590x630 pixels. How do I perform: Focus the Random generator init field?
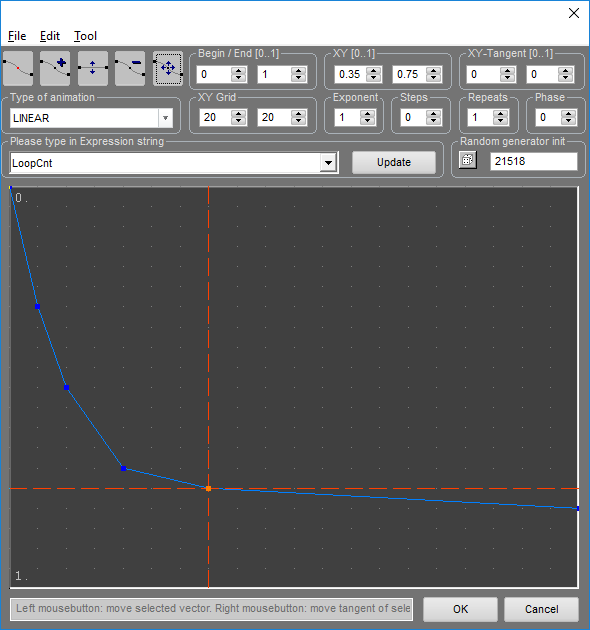click(x=534, y=161)
